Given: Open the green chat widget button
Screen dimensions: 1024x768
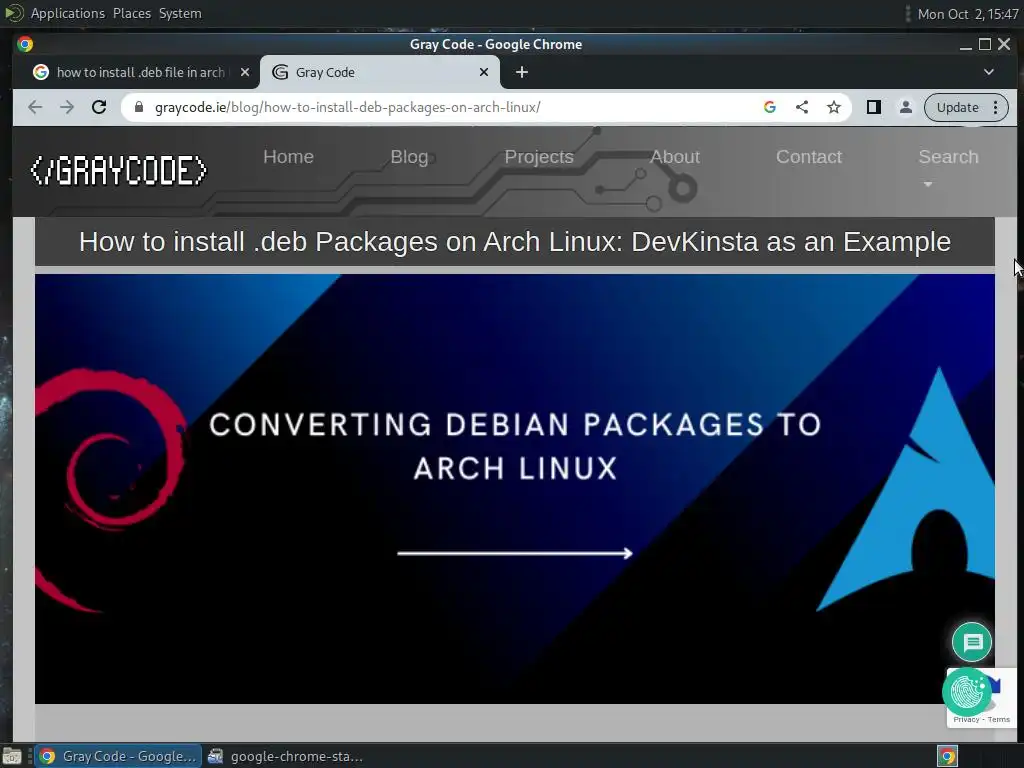Looking at the screenshot, I should coord(972,642).
